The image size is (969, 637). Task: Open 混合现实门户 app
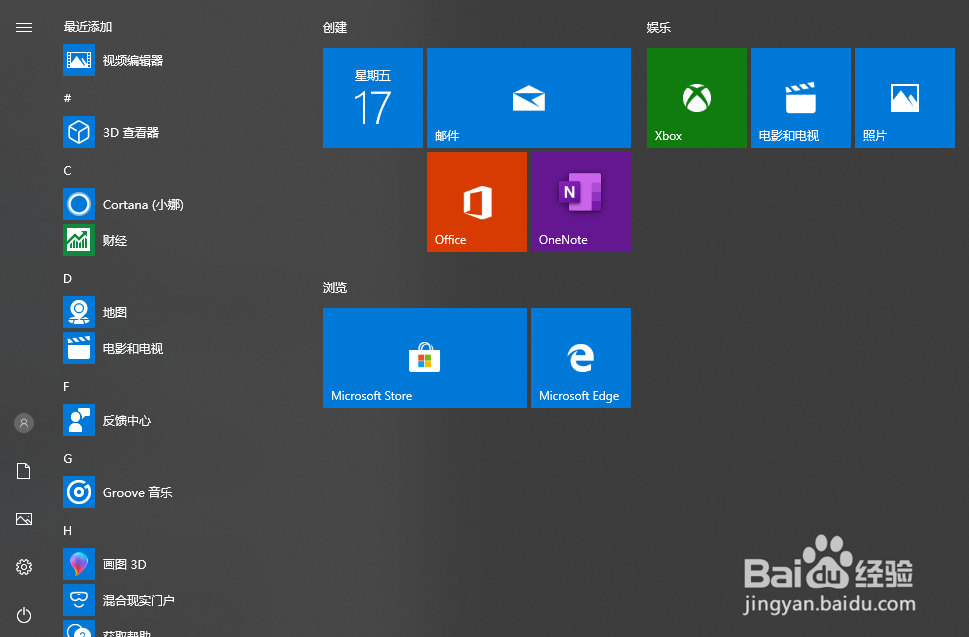[119, 600]
